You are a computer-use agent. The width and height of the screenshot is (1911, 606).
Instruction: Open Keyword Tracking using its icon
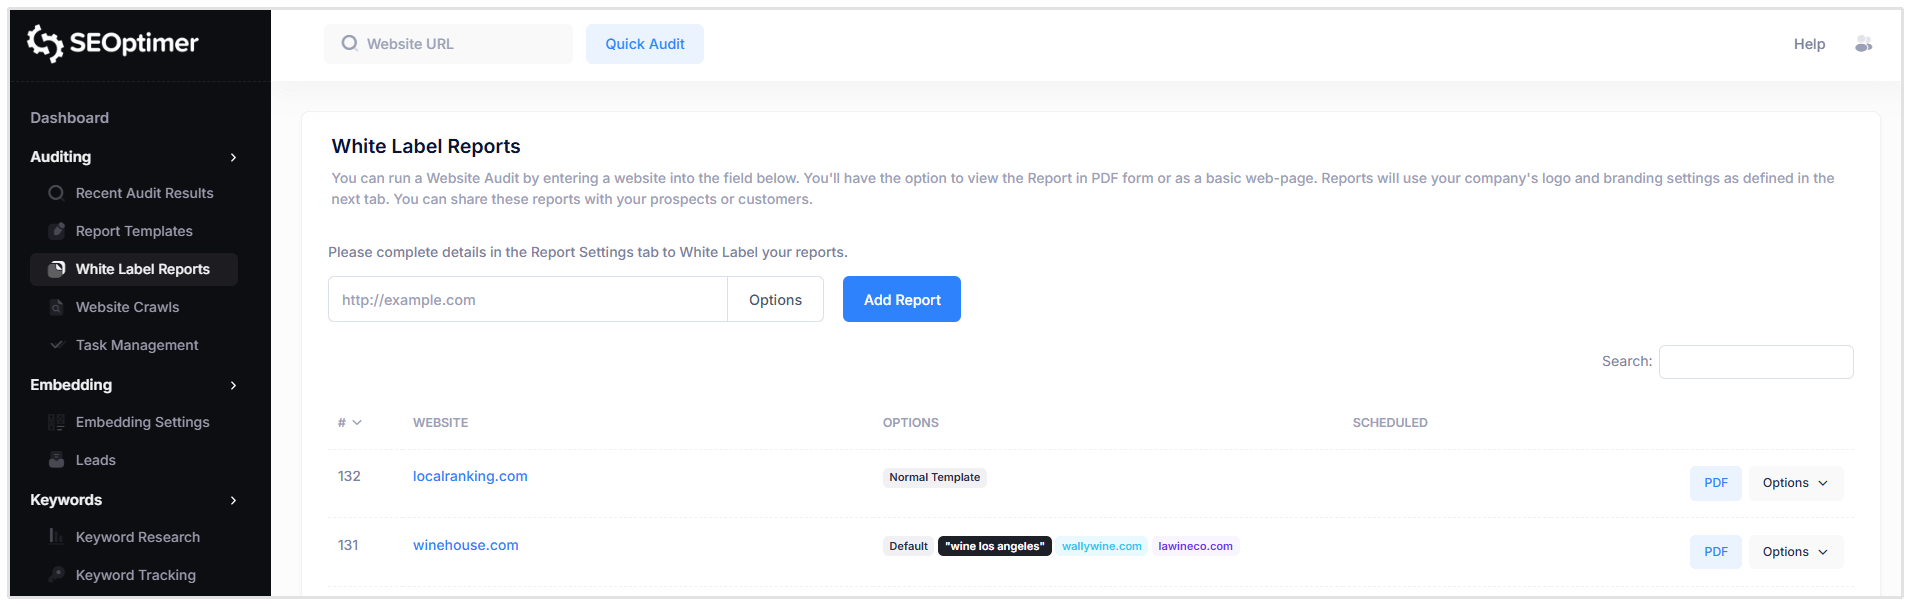[56, 575]
